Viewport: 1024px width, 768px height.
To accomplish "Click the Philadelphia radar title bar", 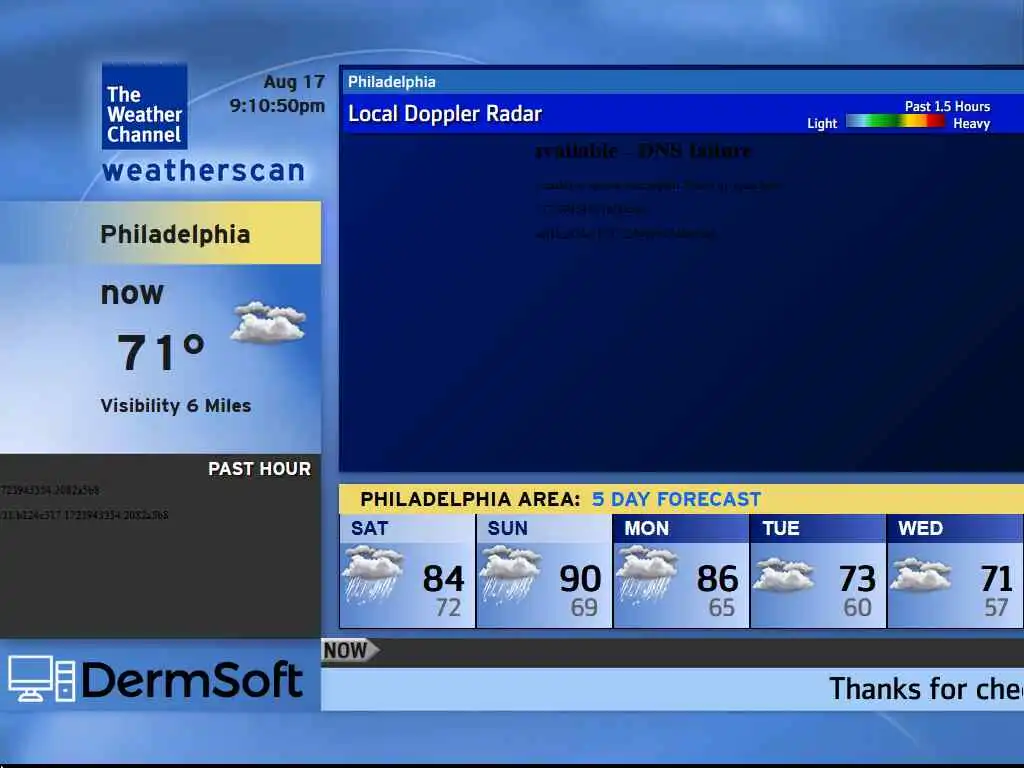I will 682,82.
